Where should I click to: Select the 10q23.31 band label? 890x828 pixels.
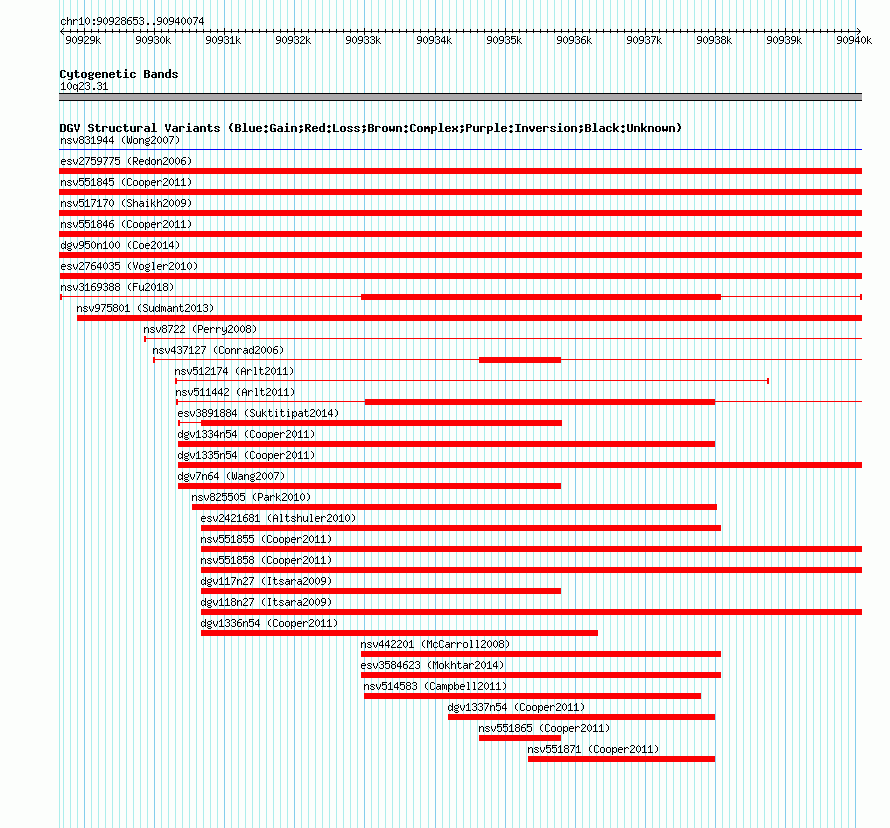click(x=84, y=86)
